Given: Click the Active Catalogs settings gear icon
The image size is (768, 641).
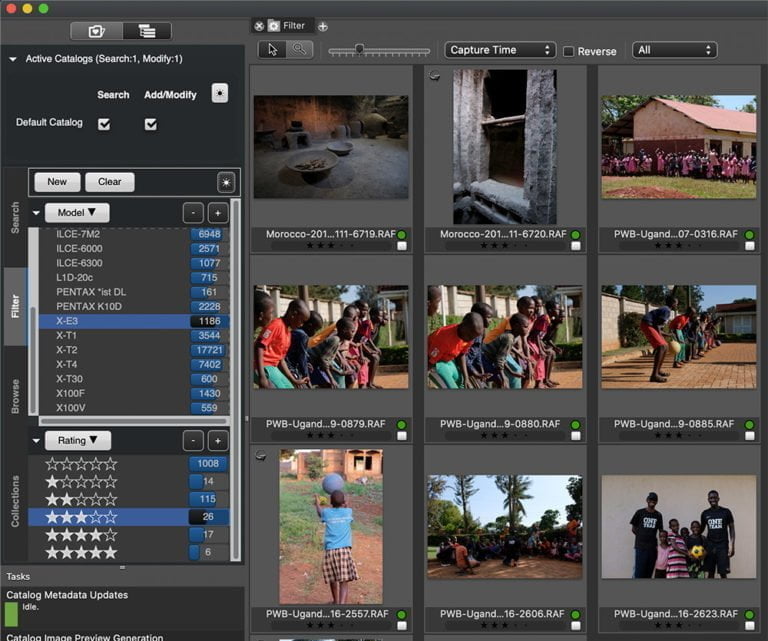Looking at the screenshot, I should pyautogui.click(x=220, y=93).
